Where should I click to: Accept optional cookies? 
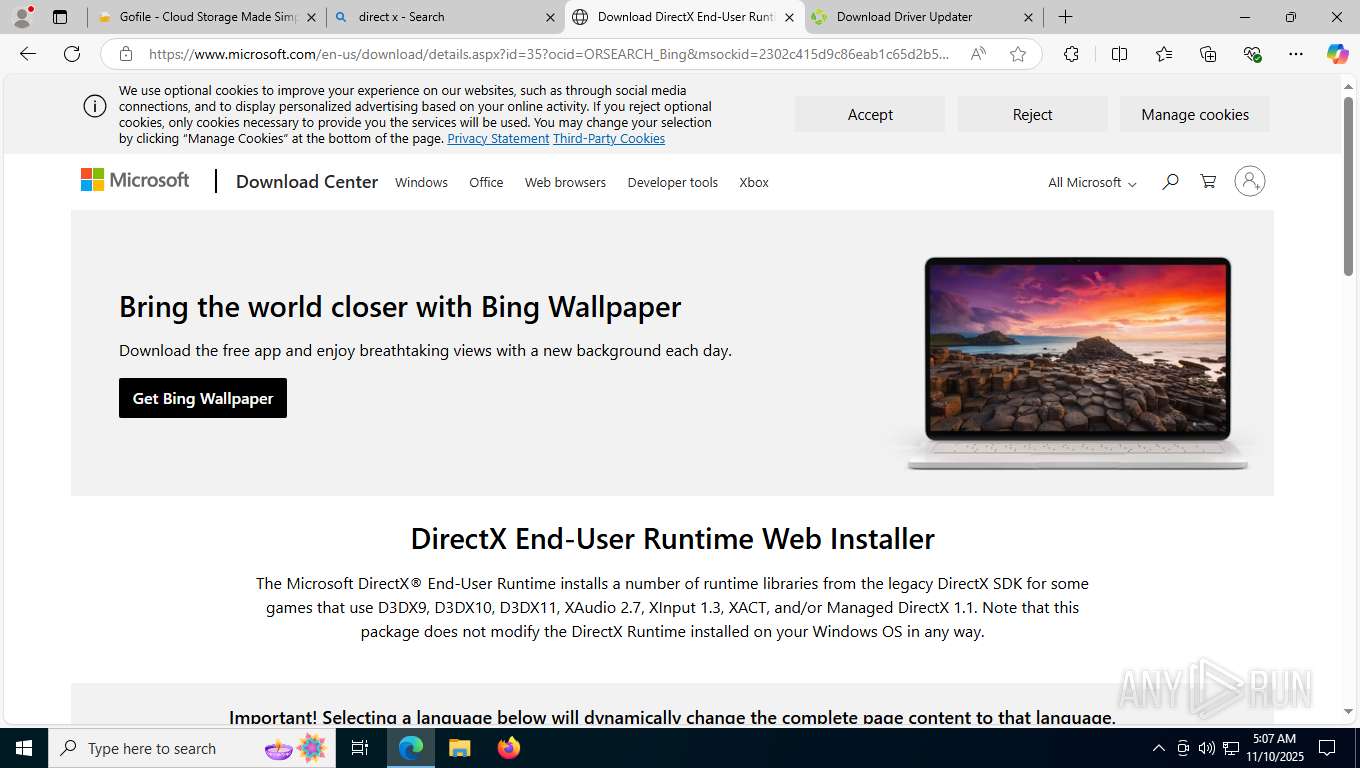pyautogui.click(x=870, y=114)
